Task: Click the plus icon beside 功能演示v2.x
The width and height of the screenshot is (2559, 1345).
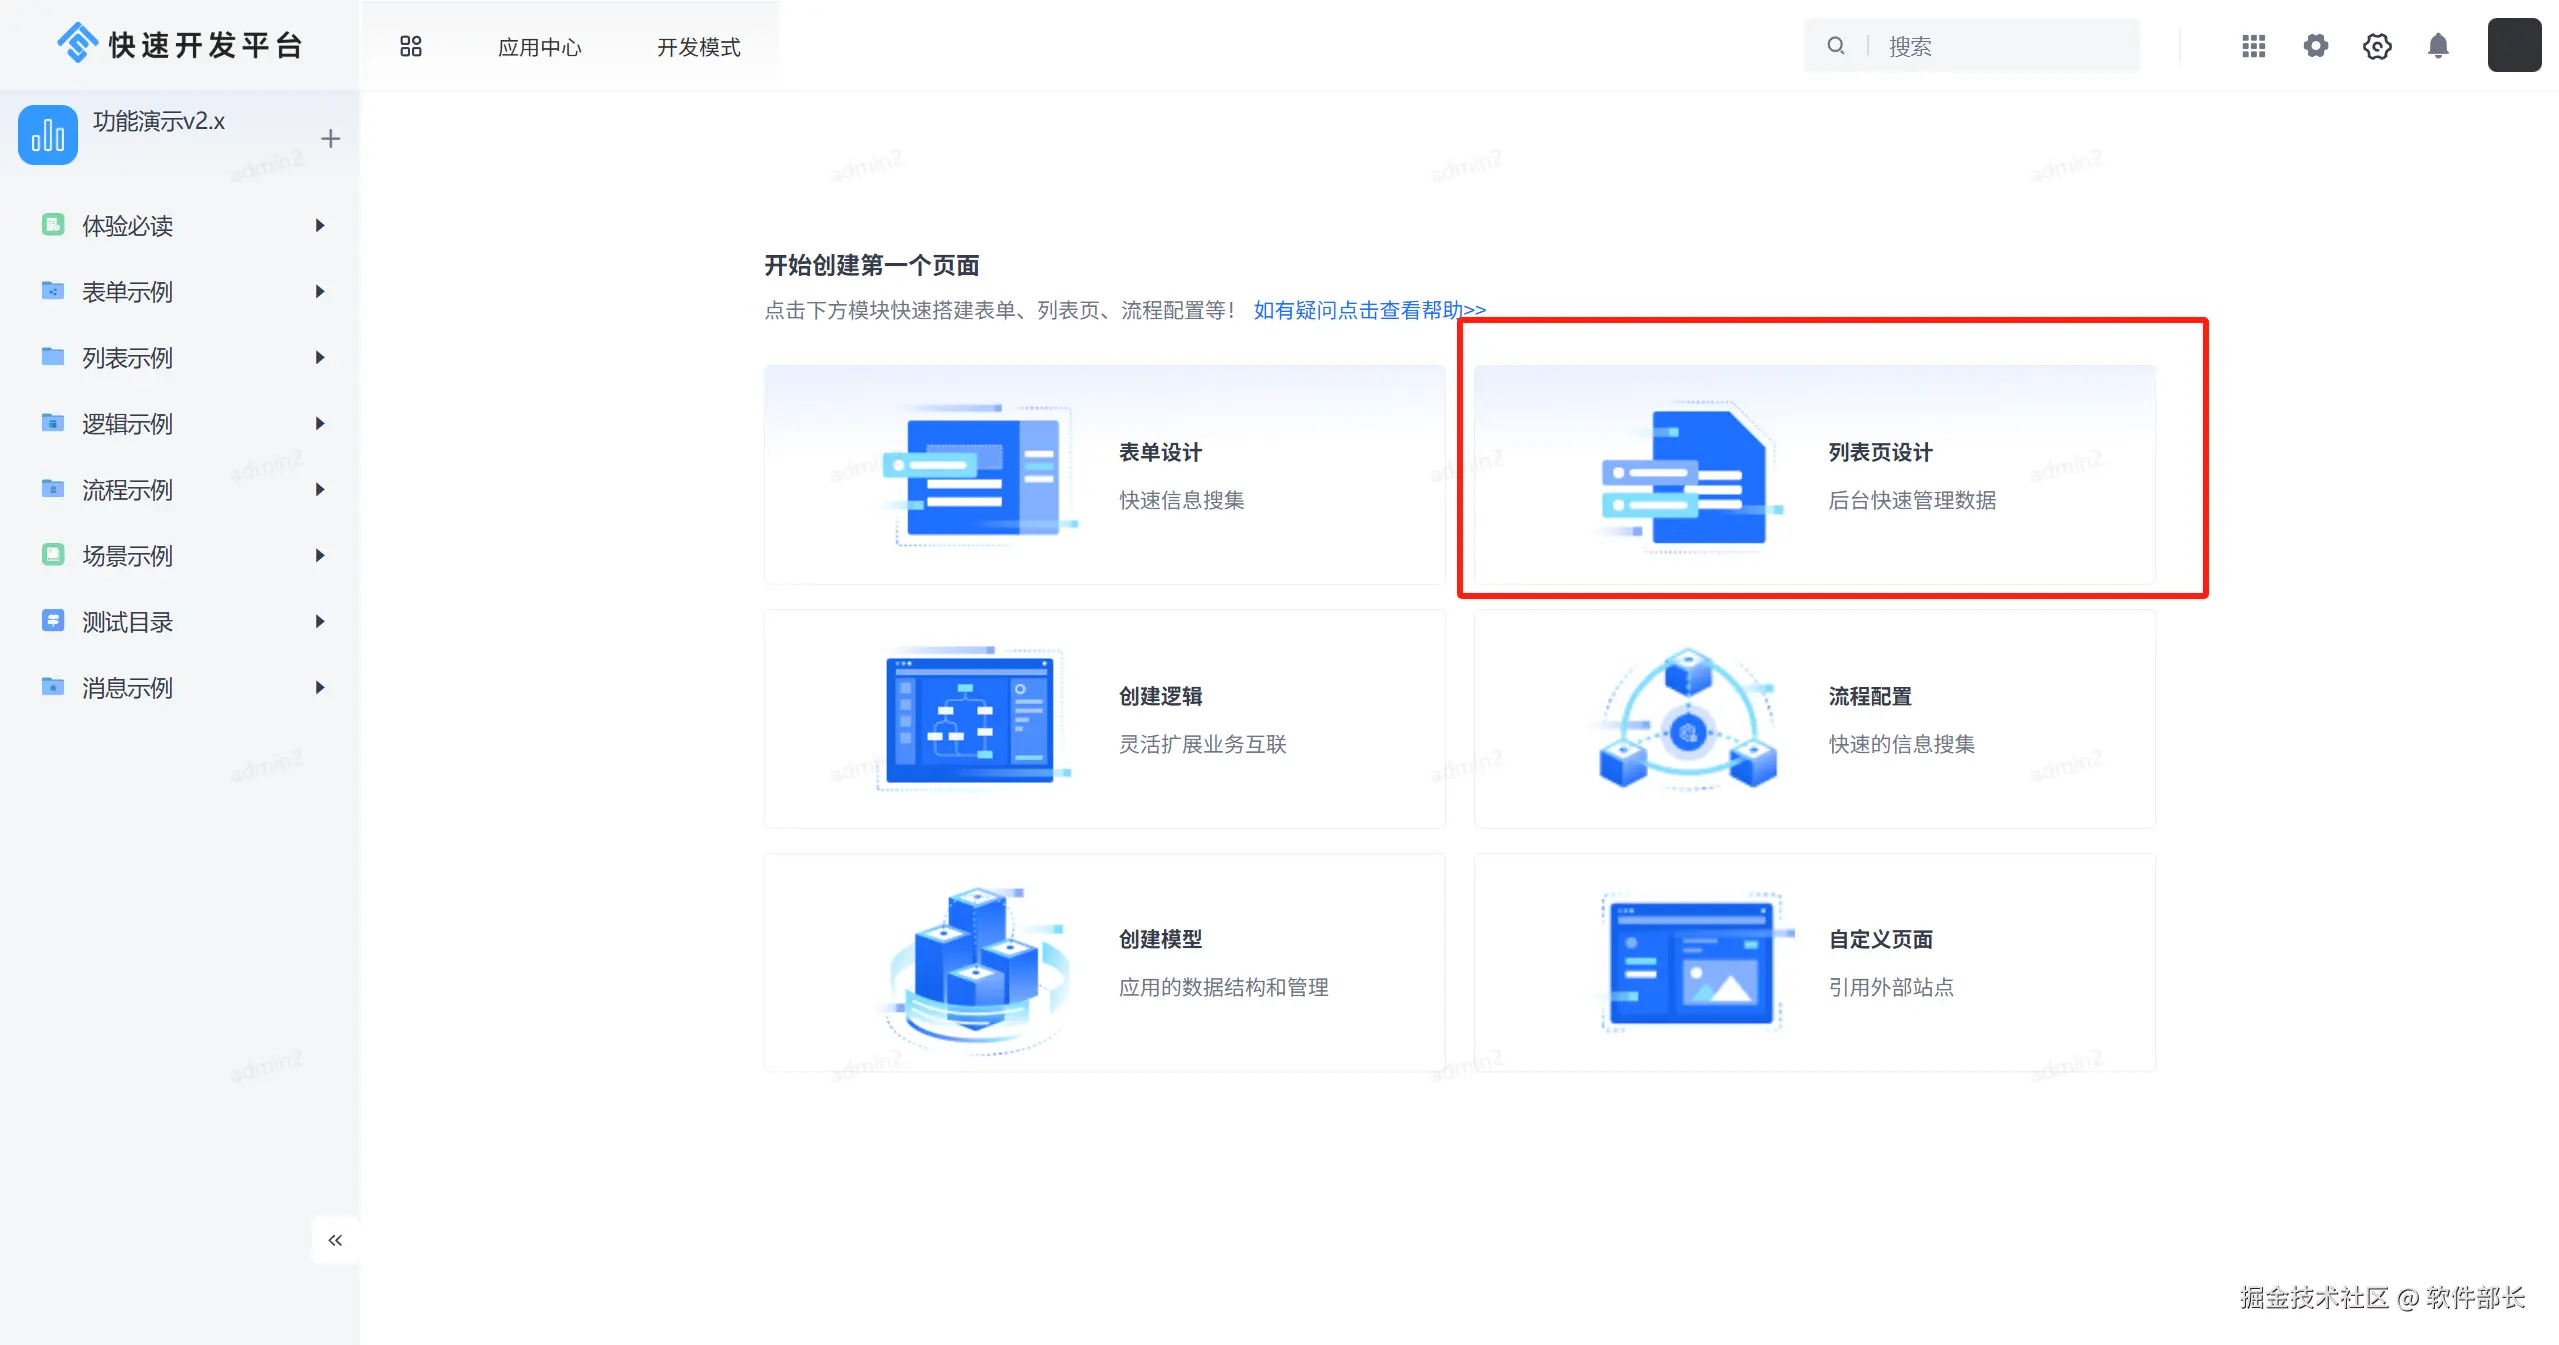Action: [x=330, y=138]
